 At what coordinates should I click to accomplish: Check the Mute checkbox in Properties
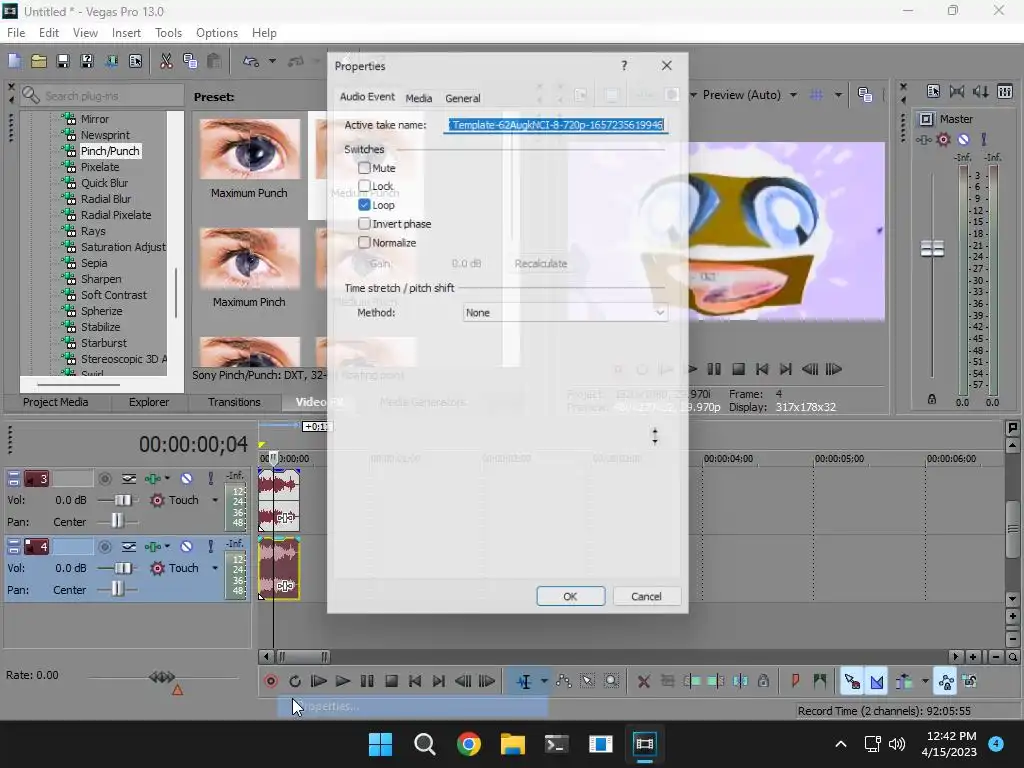click(364, 168)
